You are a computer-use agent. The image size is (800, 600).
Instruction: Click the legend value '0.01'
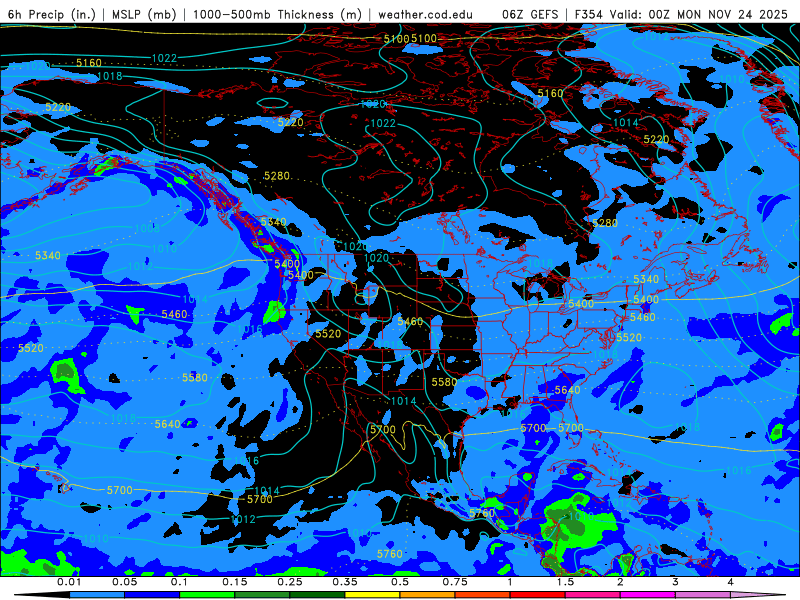(x=69, y=582)
